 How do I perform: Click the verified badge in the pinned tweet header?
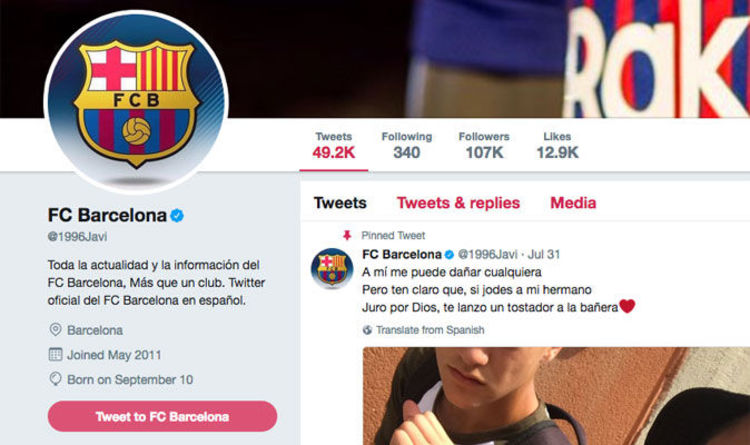450,254
